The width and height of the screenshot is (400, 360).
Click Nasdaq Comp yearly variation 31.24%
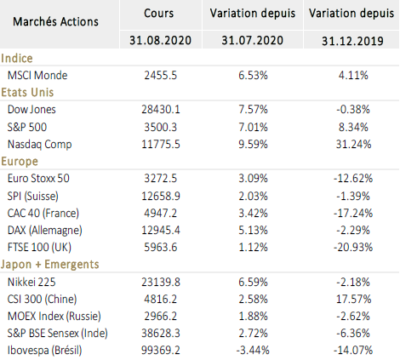353,144
